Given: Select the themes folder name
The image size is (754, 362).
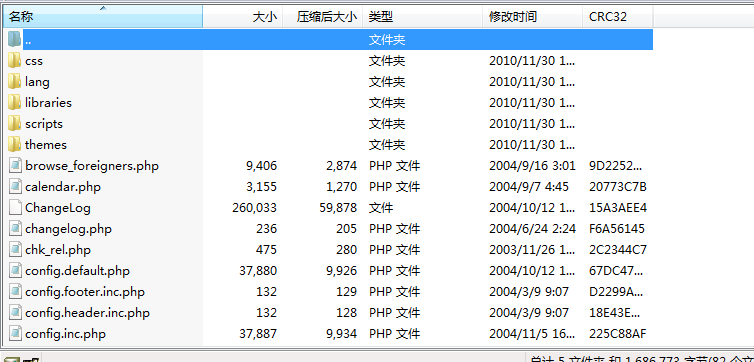Looking at the screenshot, I should 46,145.
